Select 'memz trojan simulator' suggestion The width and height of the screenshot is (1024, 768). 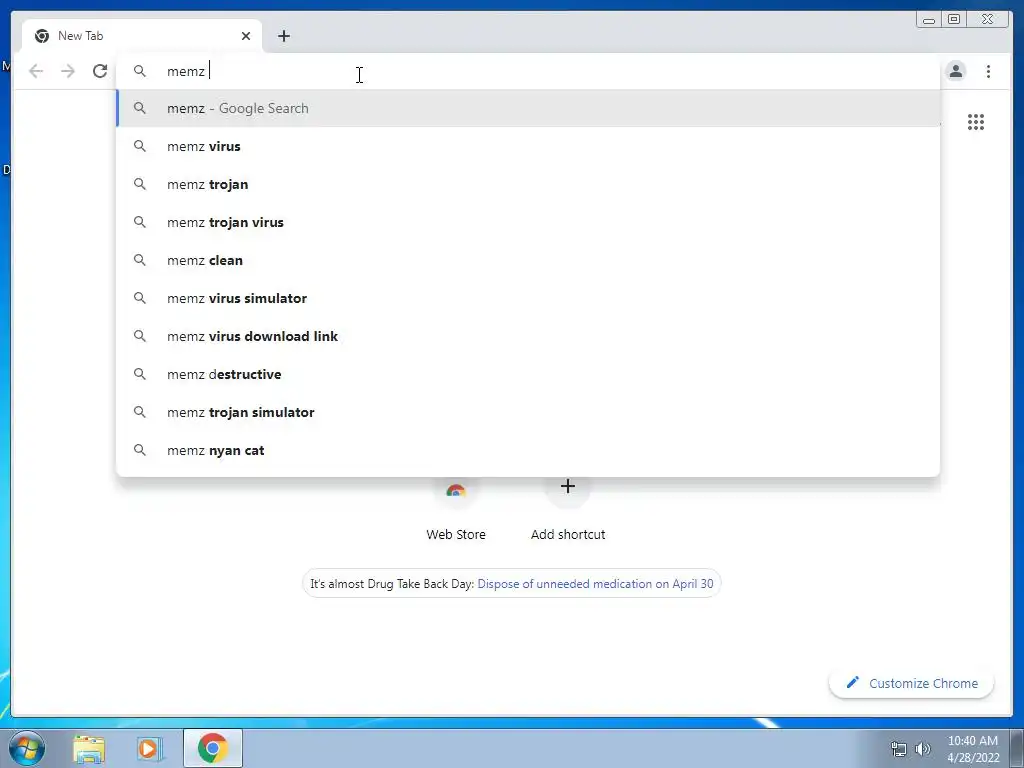click(528, 412)
